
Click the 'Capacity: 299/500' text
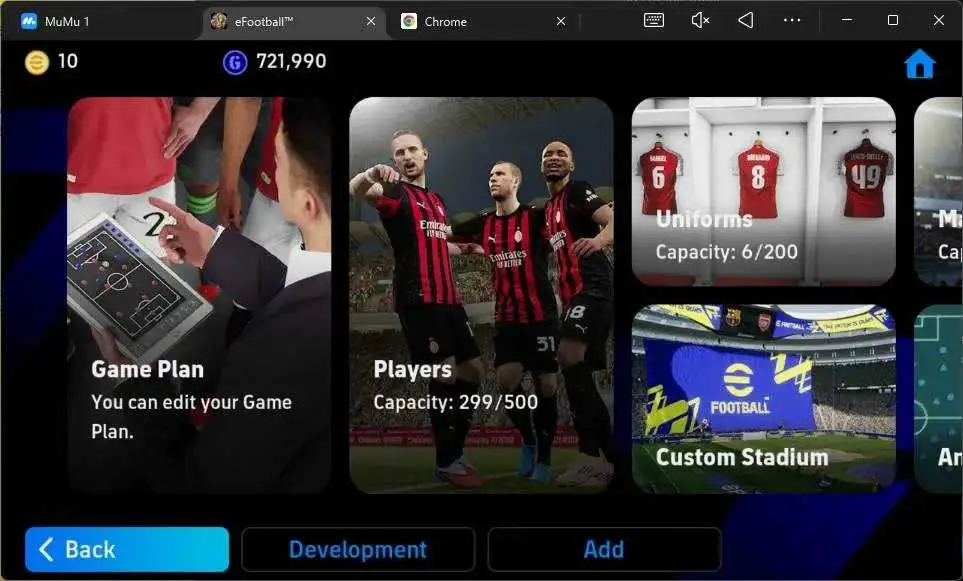click(456, 402)
